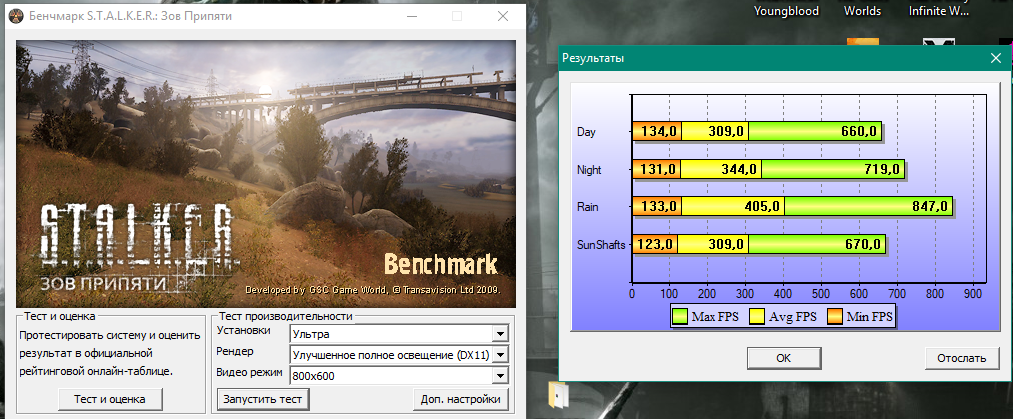Click the Отослать send button
The width and height of the screenshot is (1013, 419).
pos(962,358)
